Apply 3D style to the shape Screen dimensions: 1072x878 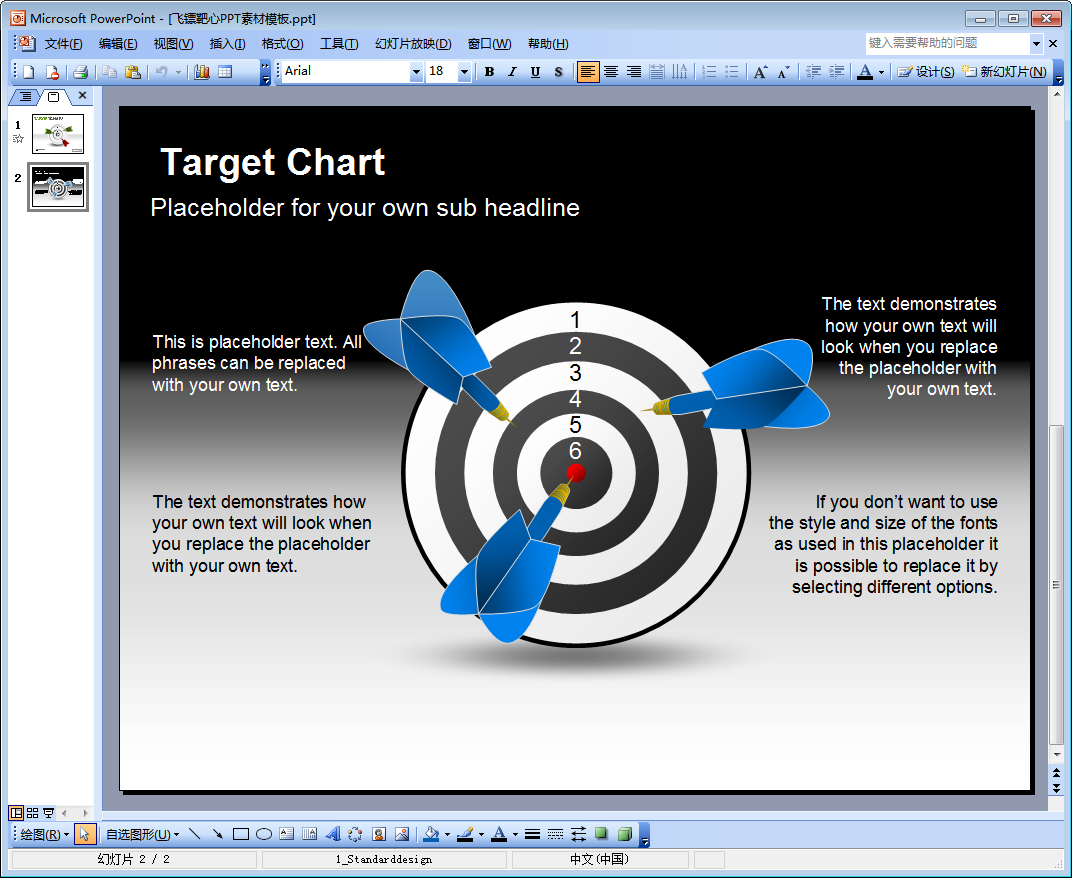(624, 834)
